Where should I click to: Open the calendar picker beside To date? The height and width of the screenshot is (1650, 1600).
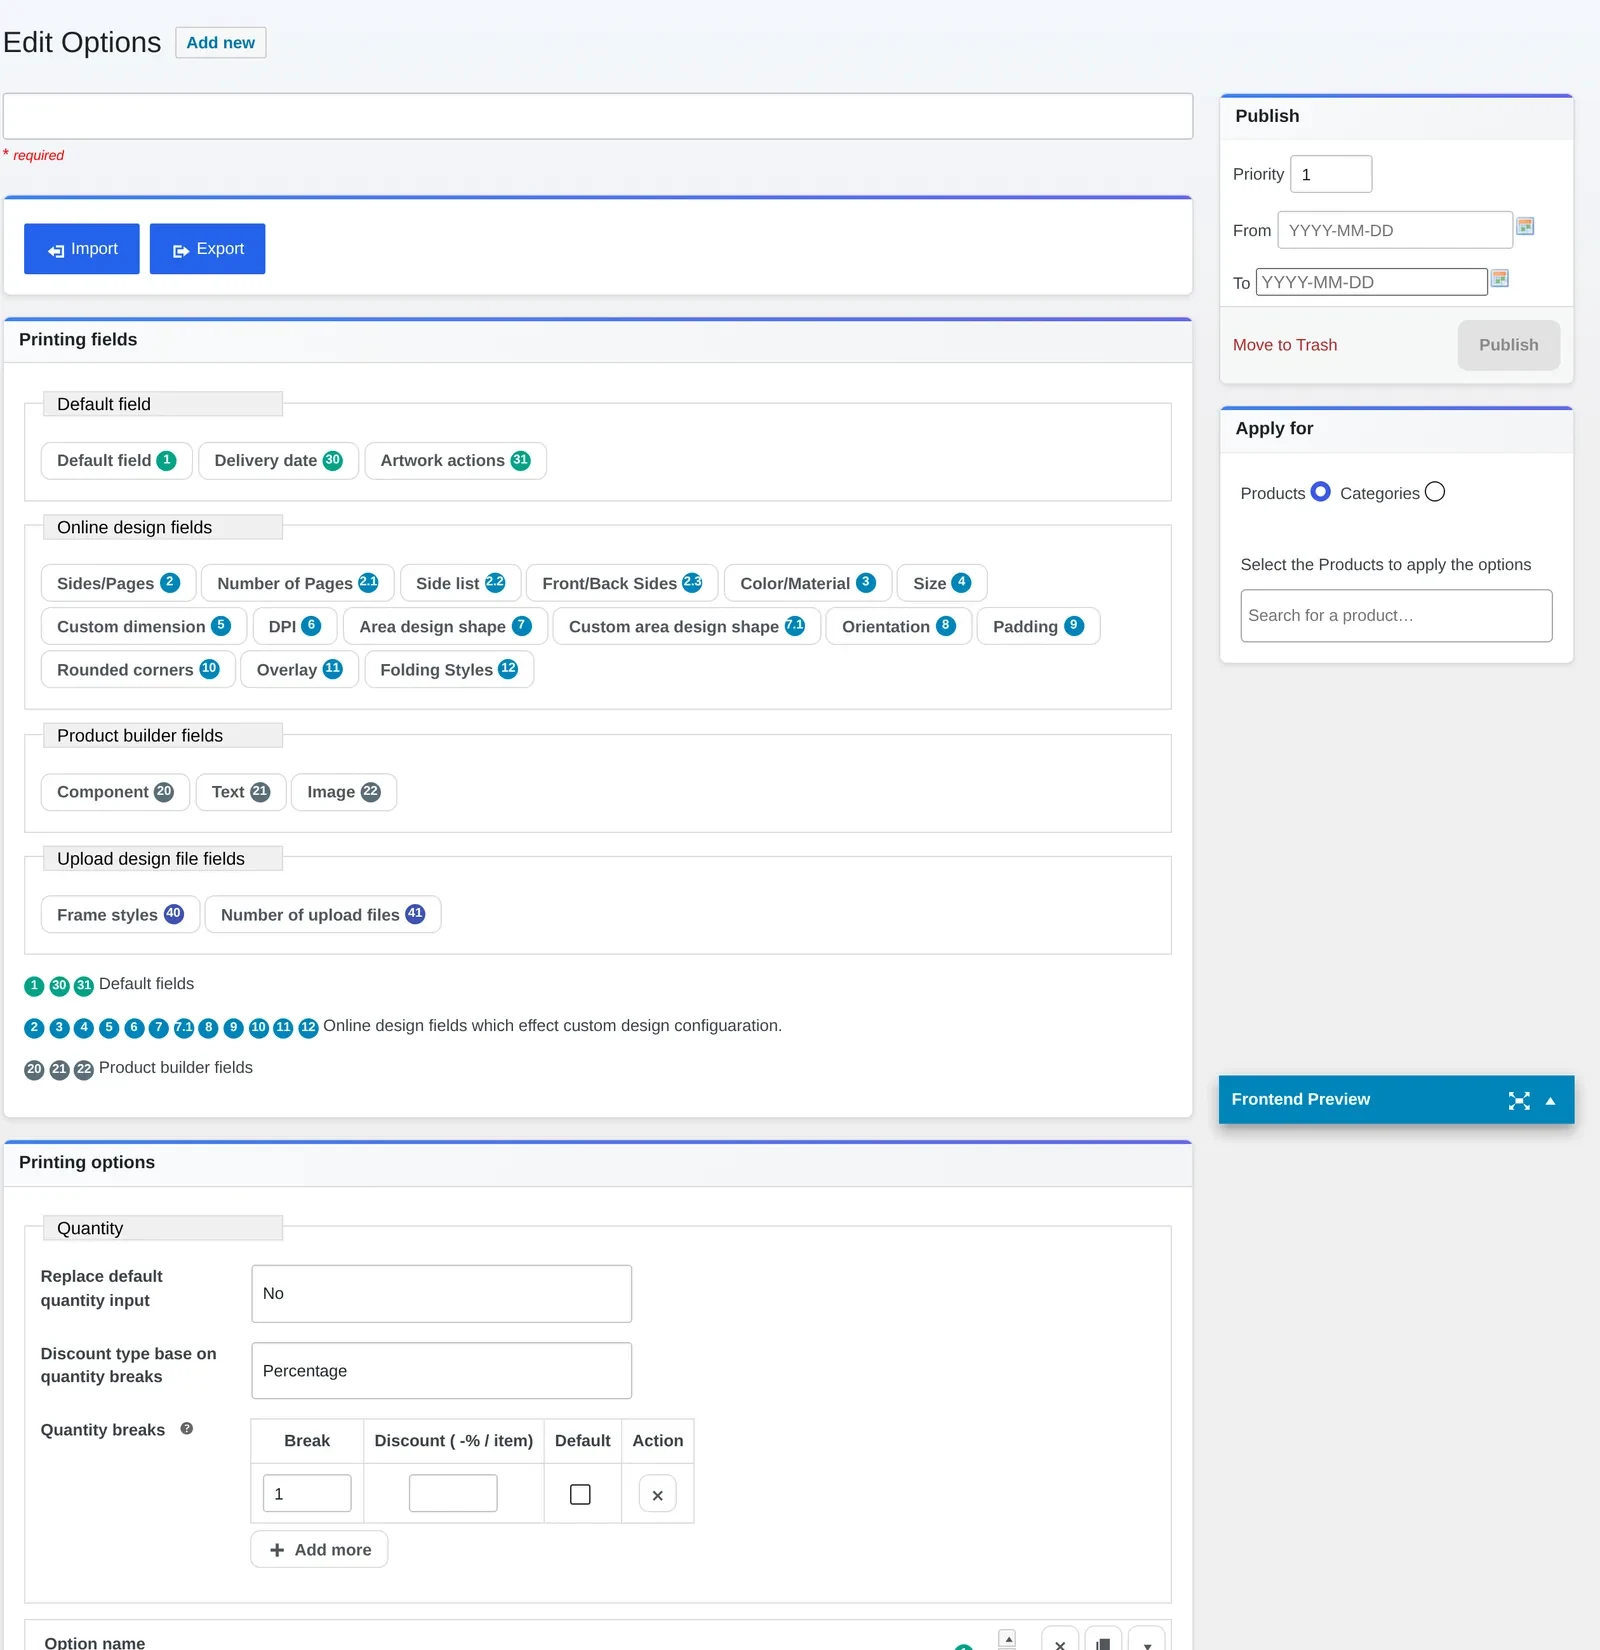[1499, 278]
